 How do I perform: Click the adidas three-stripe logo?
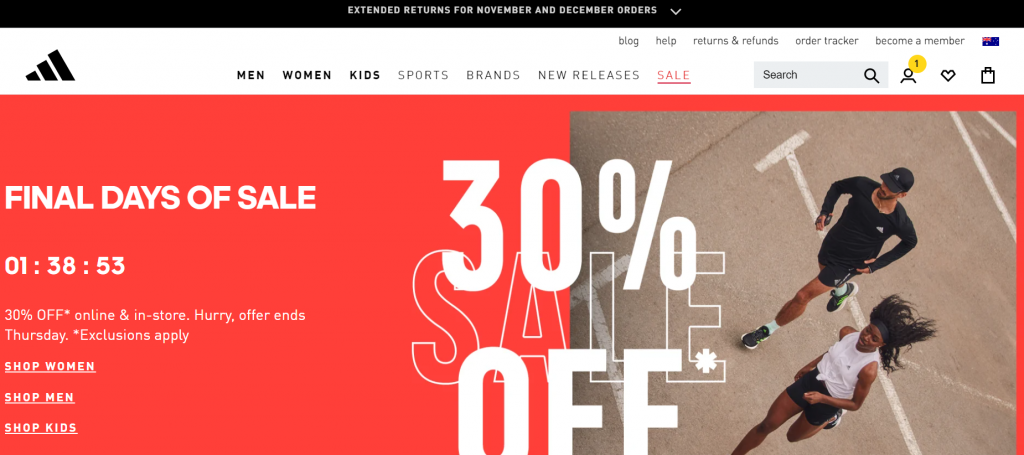[50, 66]
